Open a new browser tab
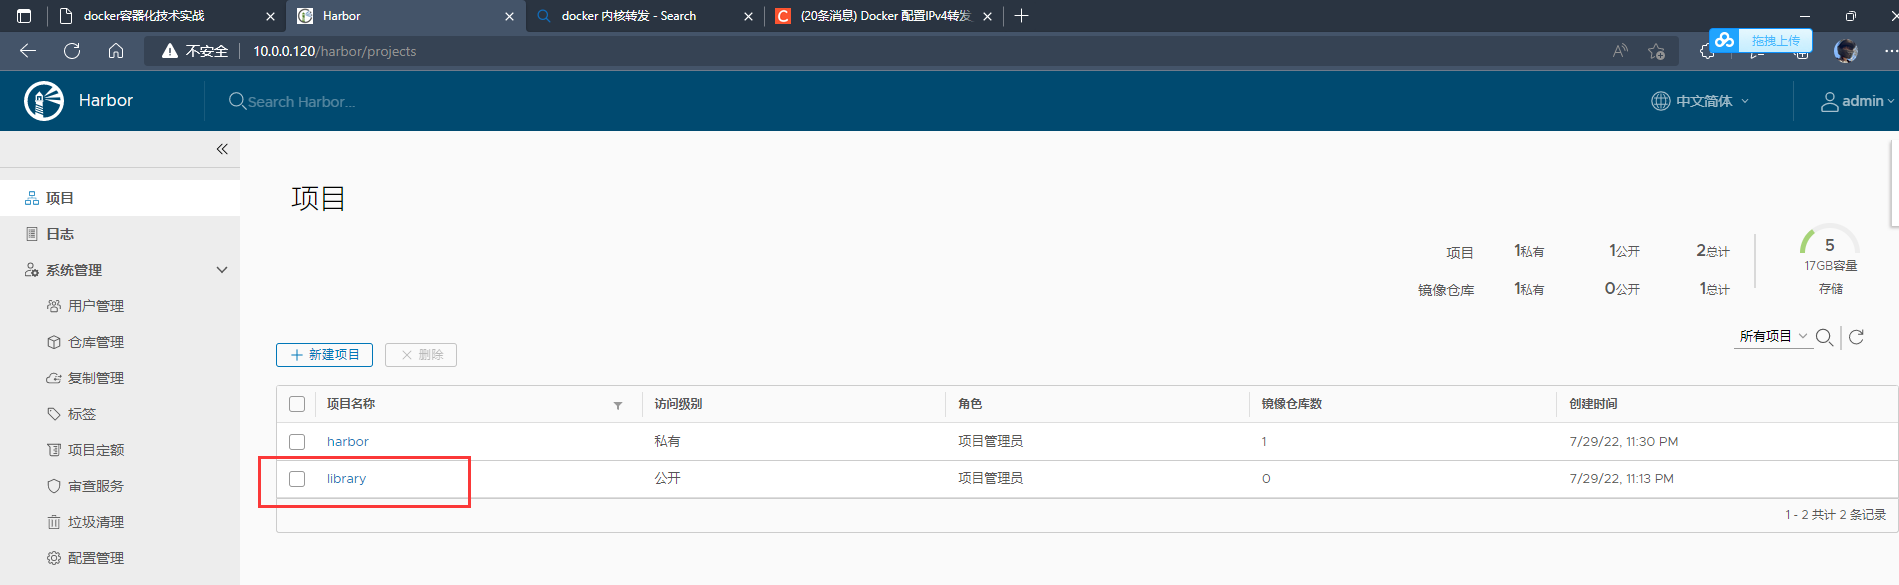Image resolution: width=1899 pixels, height=585 pixels. [1021, 16]
